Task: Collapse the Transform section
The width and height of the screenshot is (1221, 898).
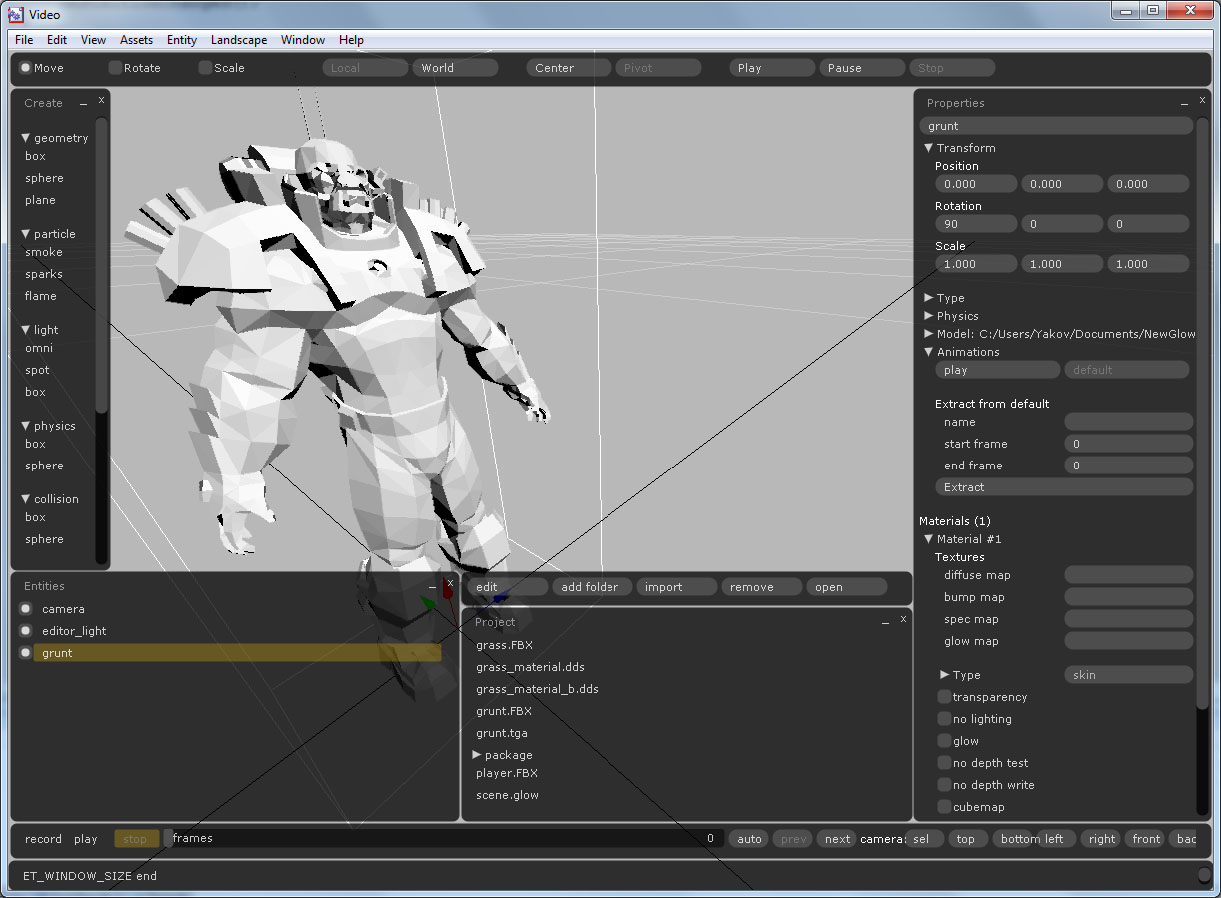Action: [x=929, y=148]
